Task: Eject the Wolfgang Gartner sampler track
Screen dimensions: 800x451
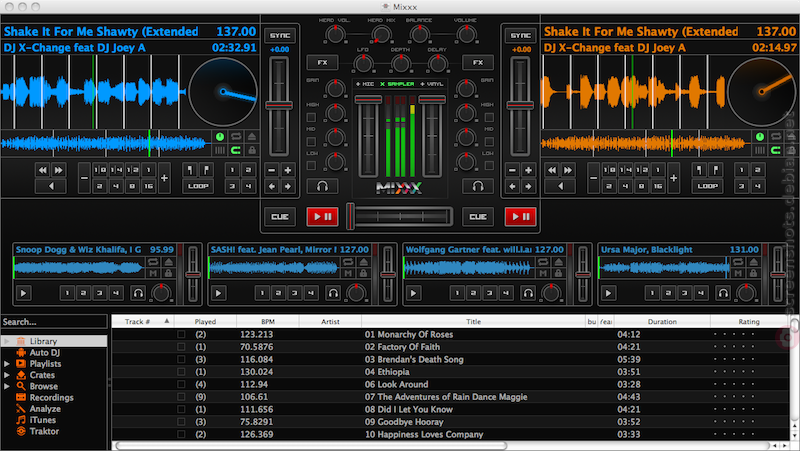Action: coord(559,262)
